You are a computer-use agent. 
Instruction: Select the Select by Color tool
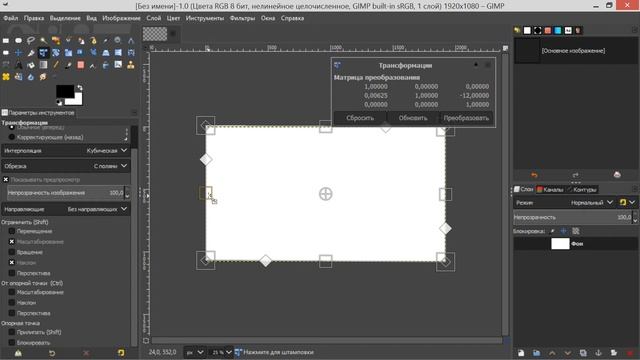point(56,40)
